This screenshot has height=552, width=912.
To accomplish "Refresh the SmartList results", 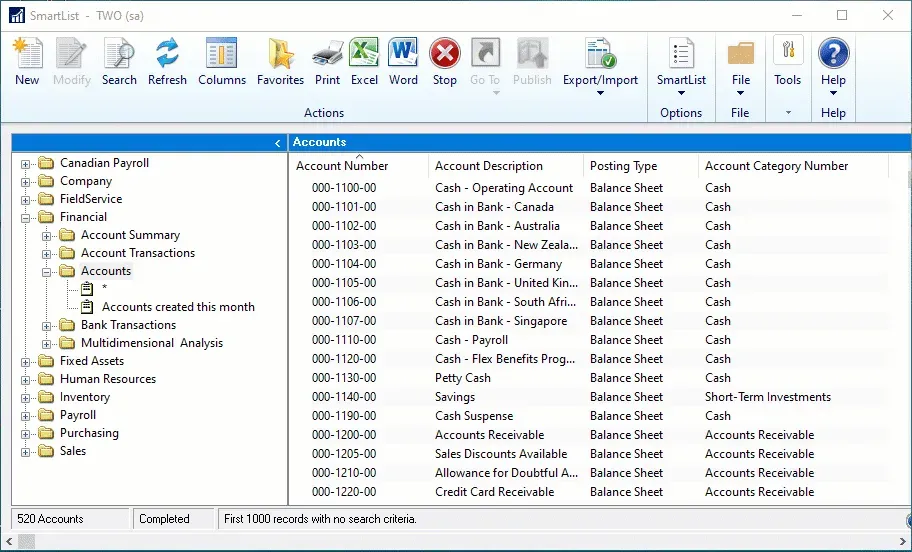I will (167, 61).
